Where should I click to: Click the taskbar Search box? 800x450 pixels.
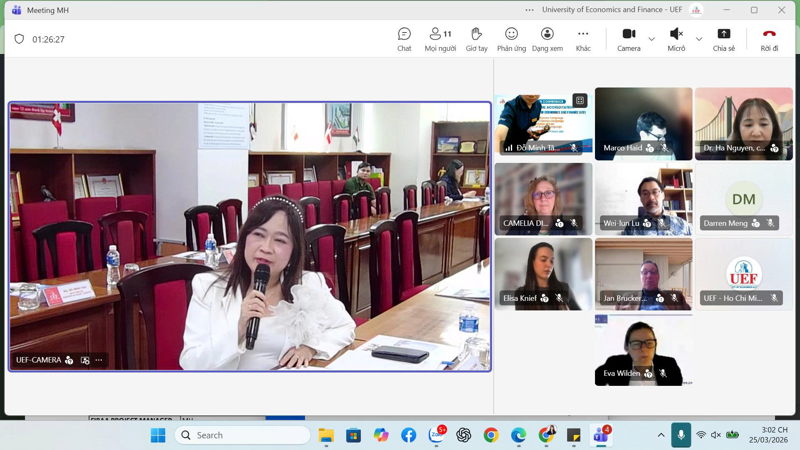point(242,435)
